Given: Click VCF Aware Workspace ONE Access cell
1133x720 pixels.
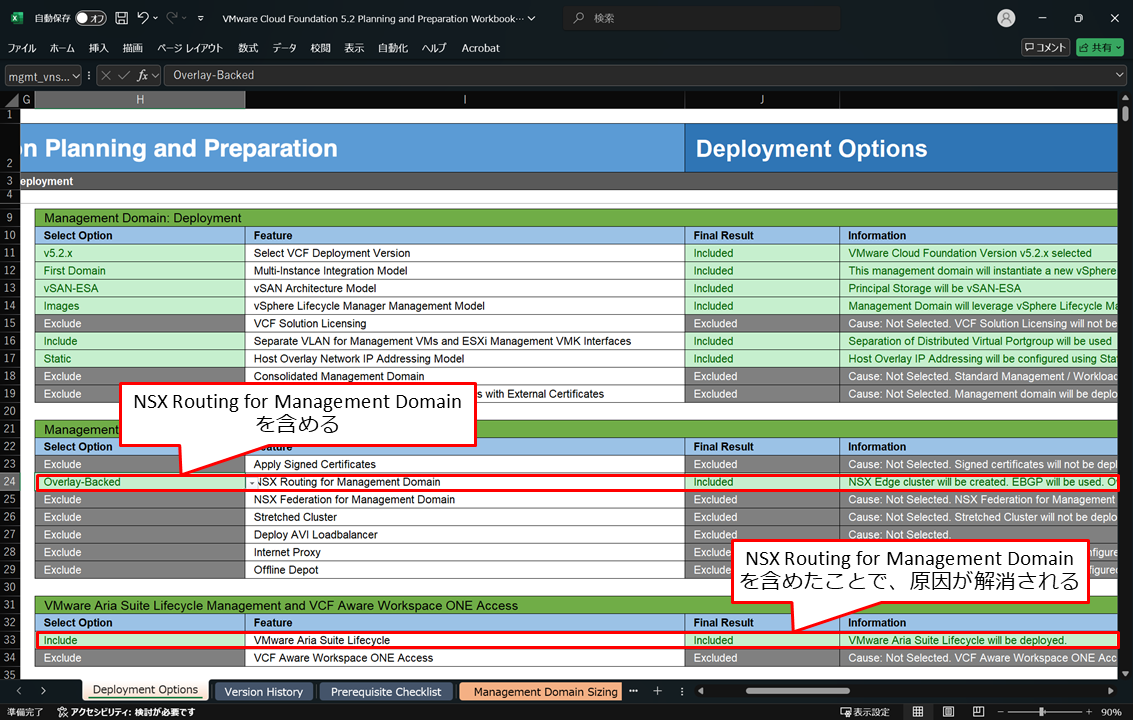Looking at the screenshot, I should tap(465, 658).
